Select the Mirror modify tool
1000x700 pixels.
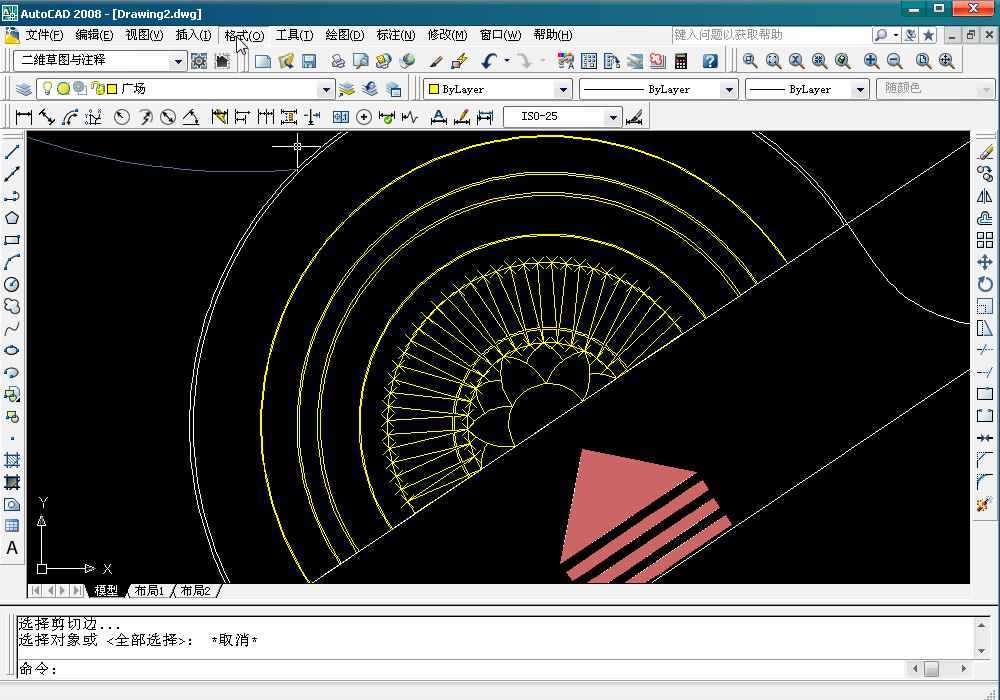[x=985, y=196]
